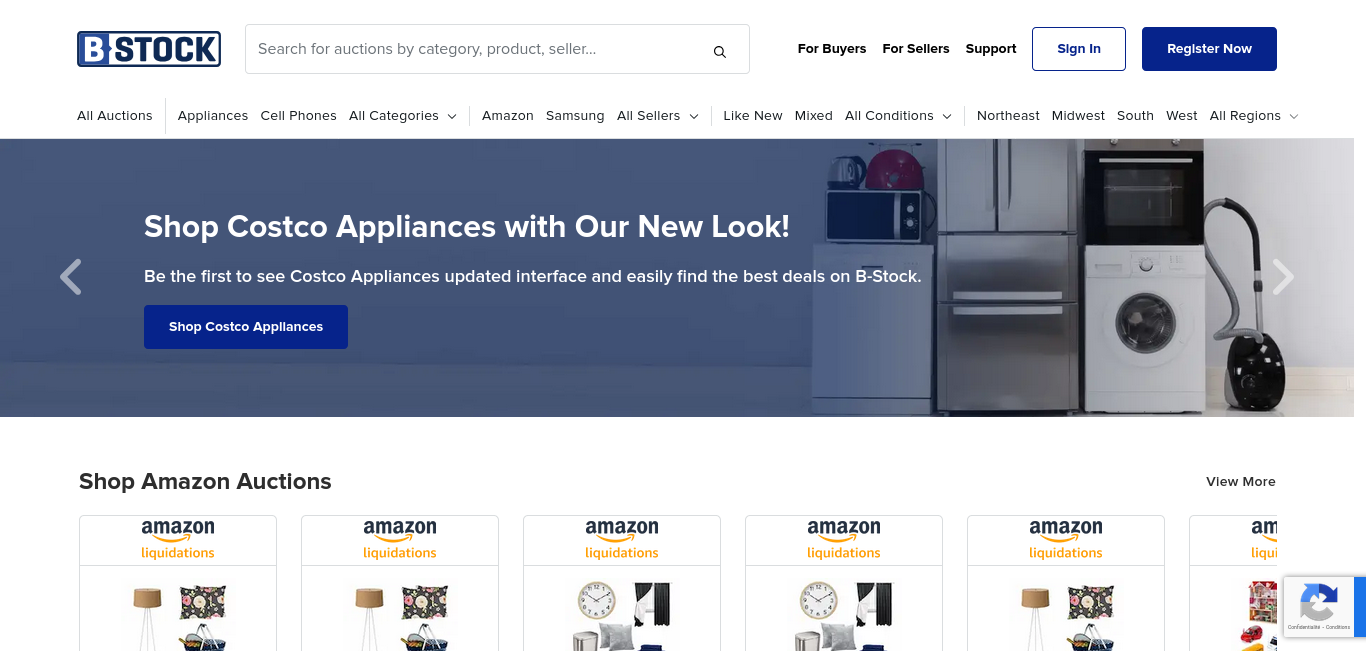Viewport: 1366px width, 651px height.
Task: Go to previous banner slide arrow
Action: click(70, 277)
